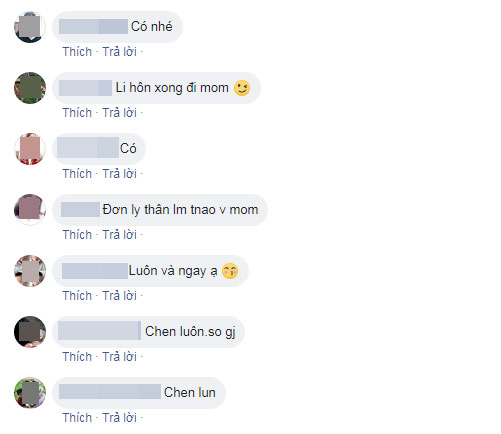This screenshot has height=434, width=501.
Task: Open avatar beside "Chen luôn.so gj" comment
Action: pos(30,332)
